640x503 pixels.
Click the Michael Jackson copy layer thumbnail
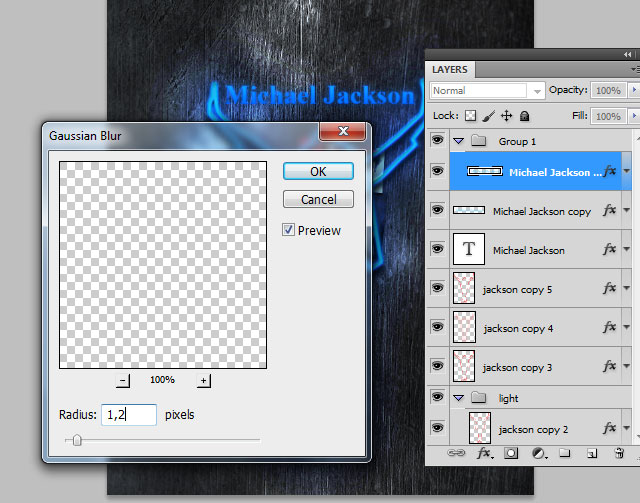click(x=469, y=210)
